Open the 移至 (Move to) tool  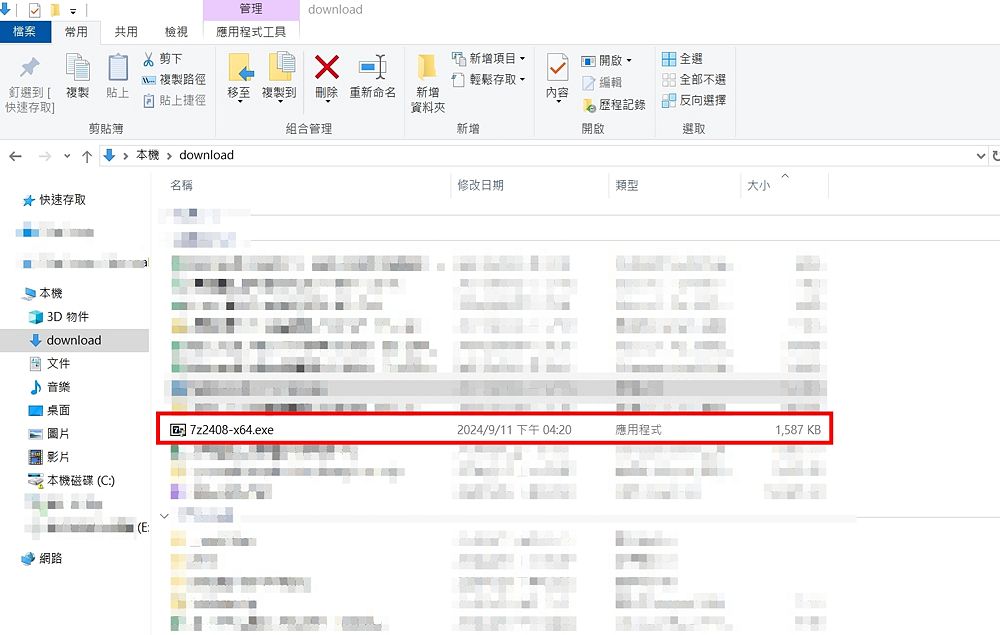point(240,80)
